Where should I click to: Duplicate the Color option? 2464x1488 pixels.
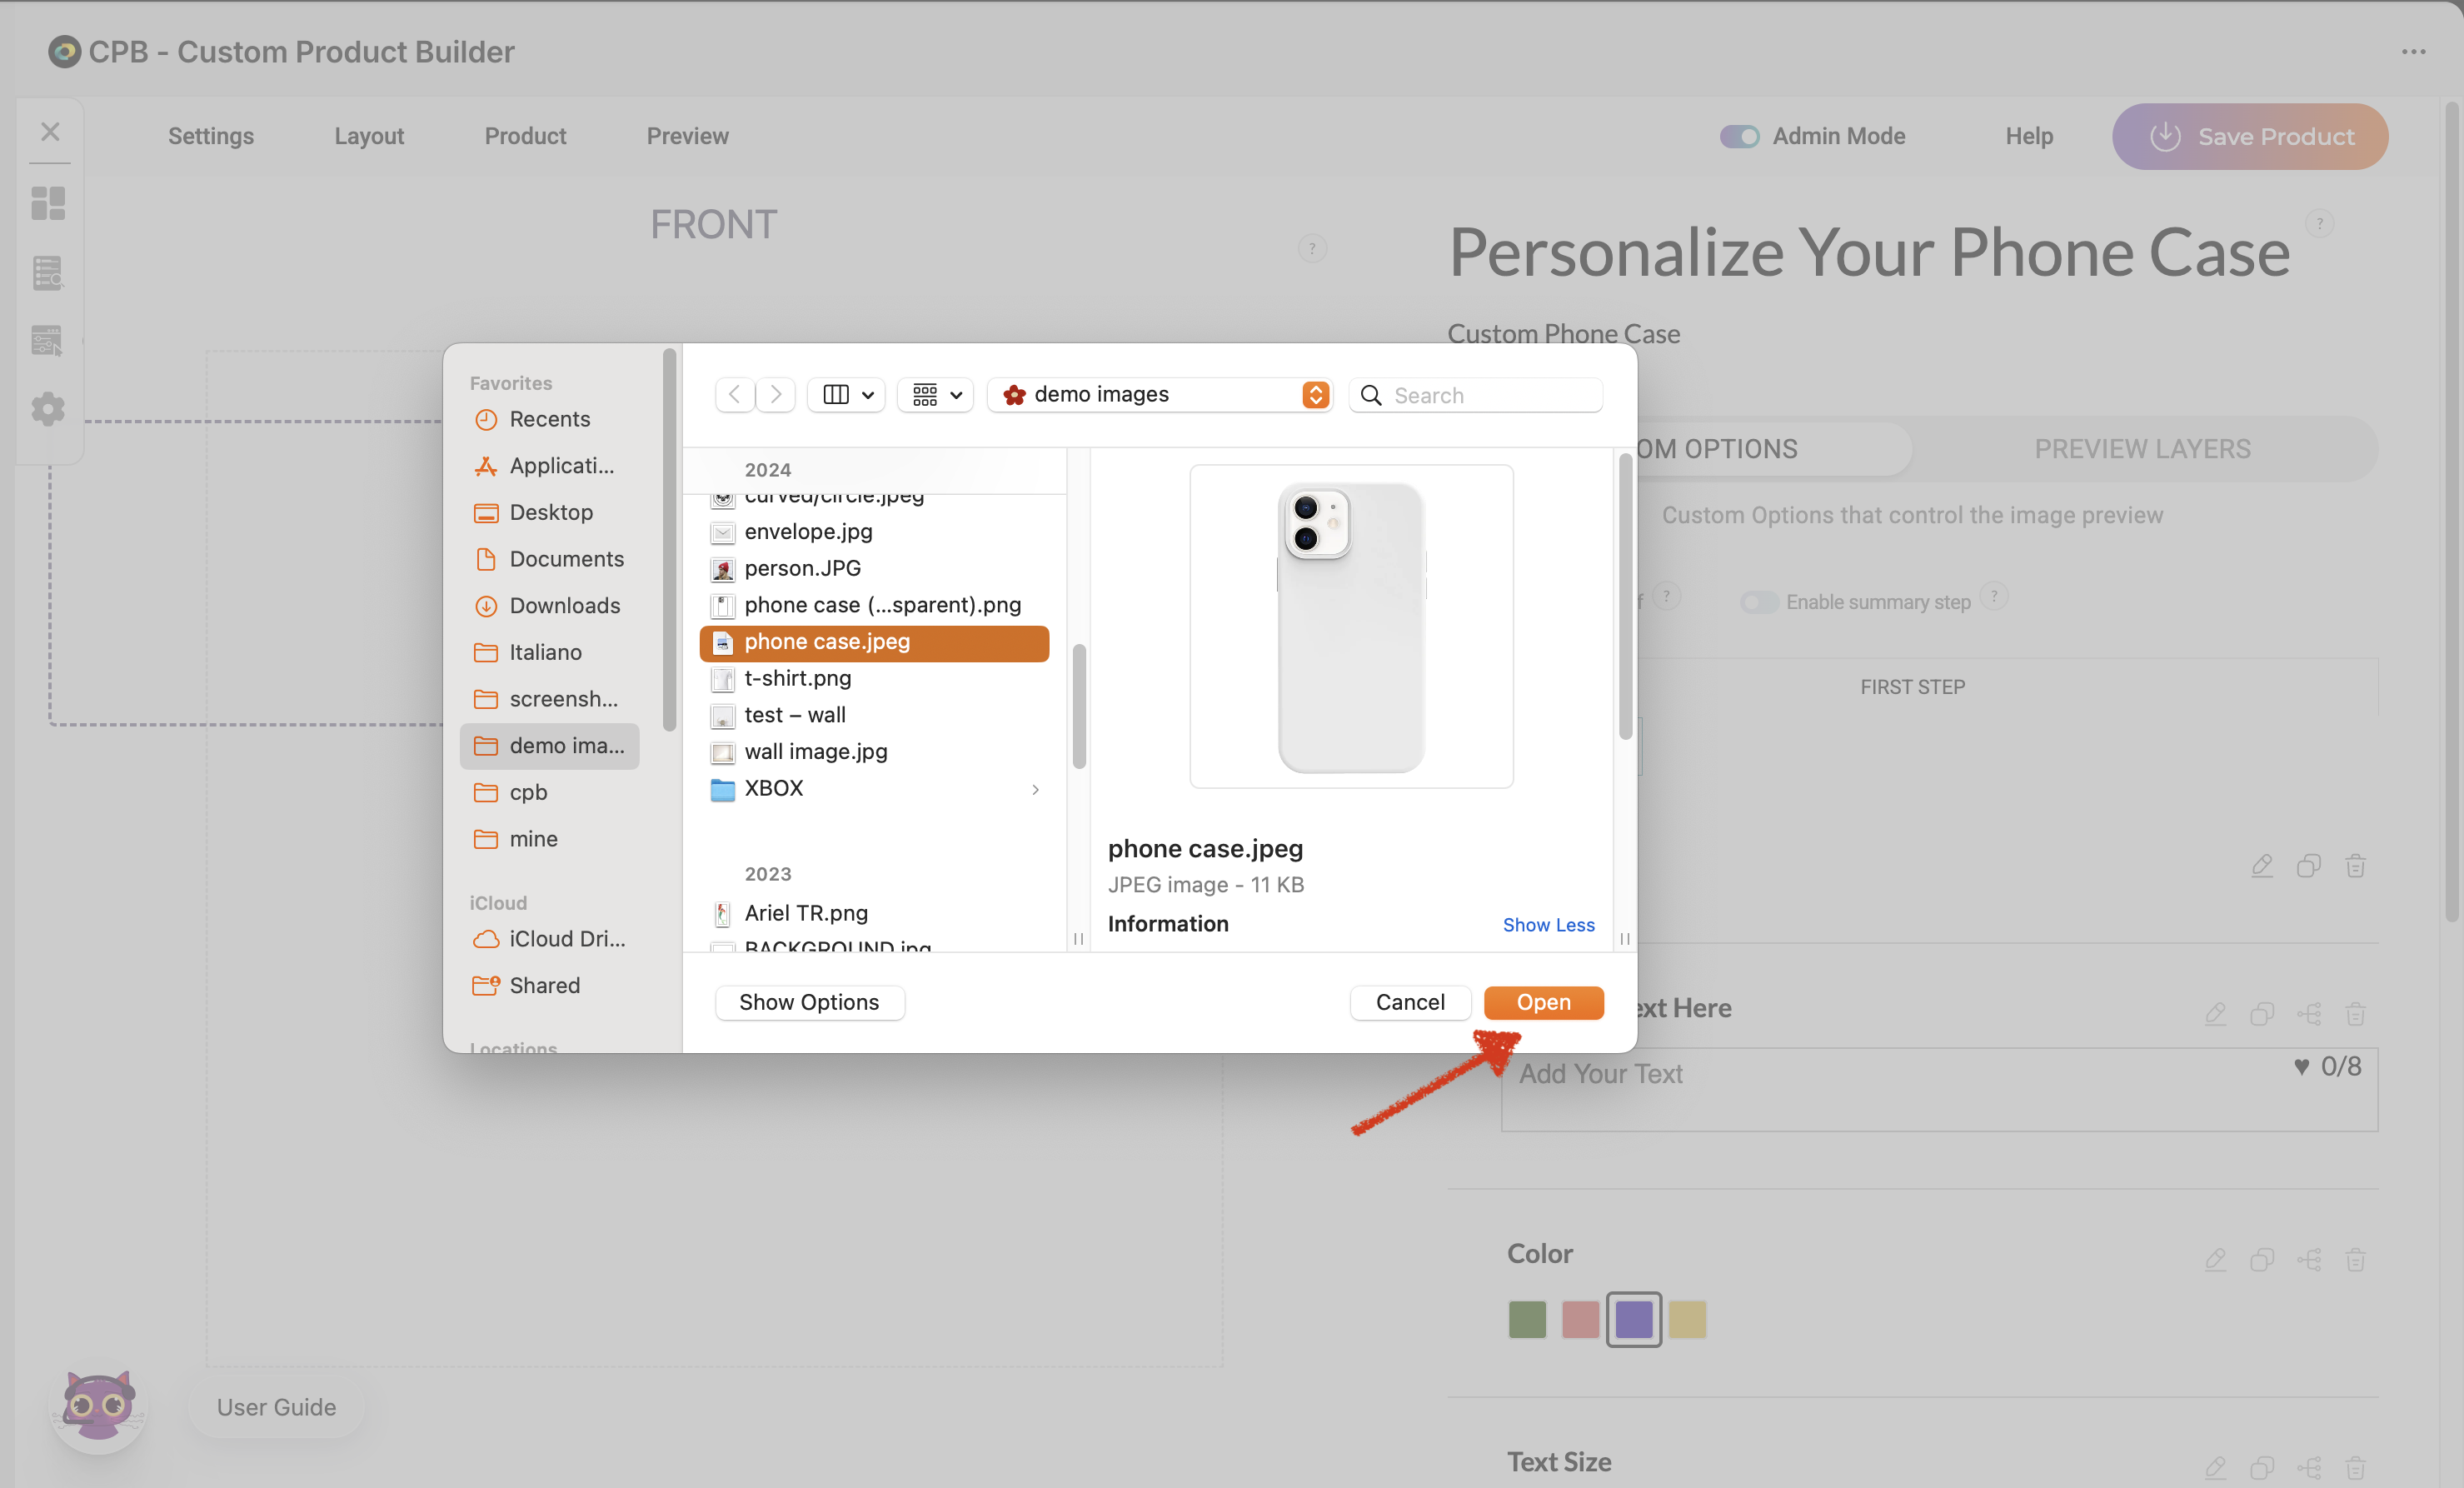click(x=2262, y=1259)
